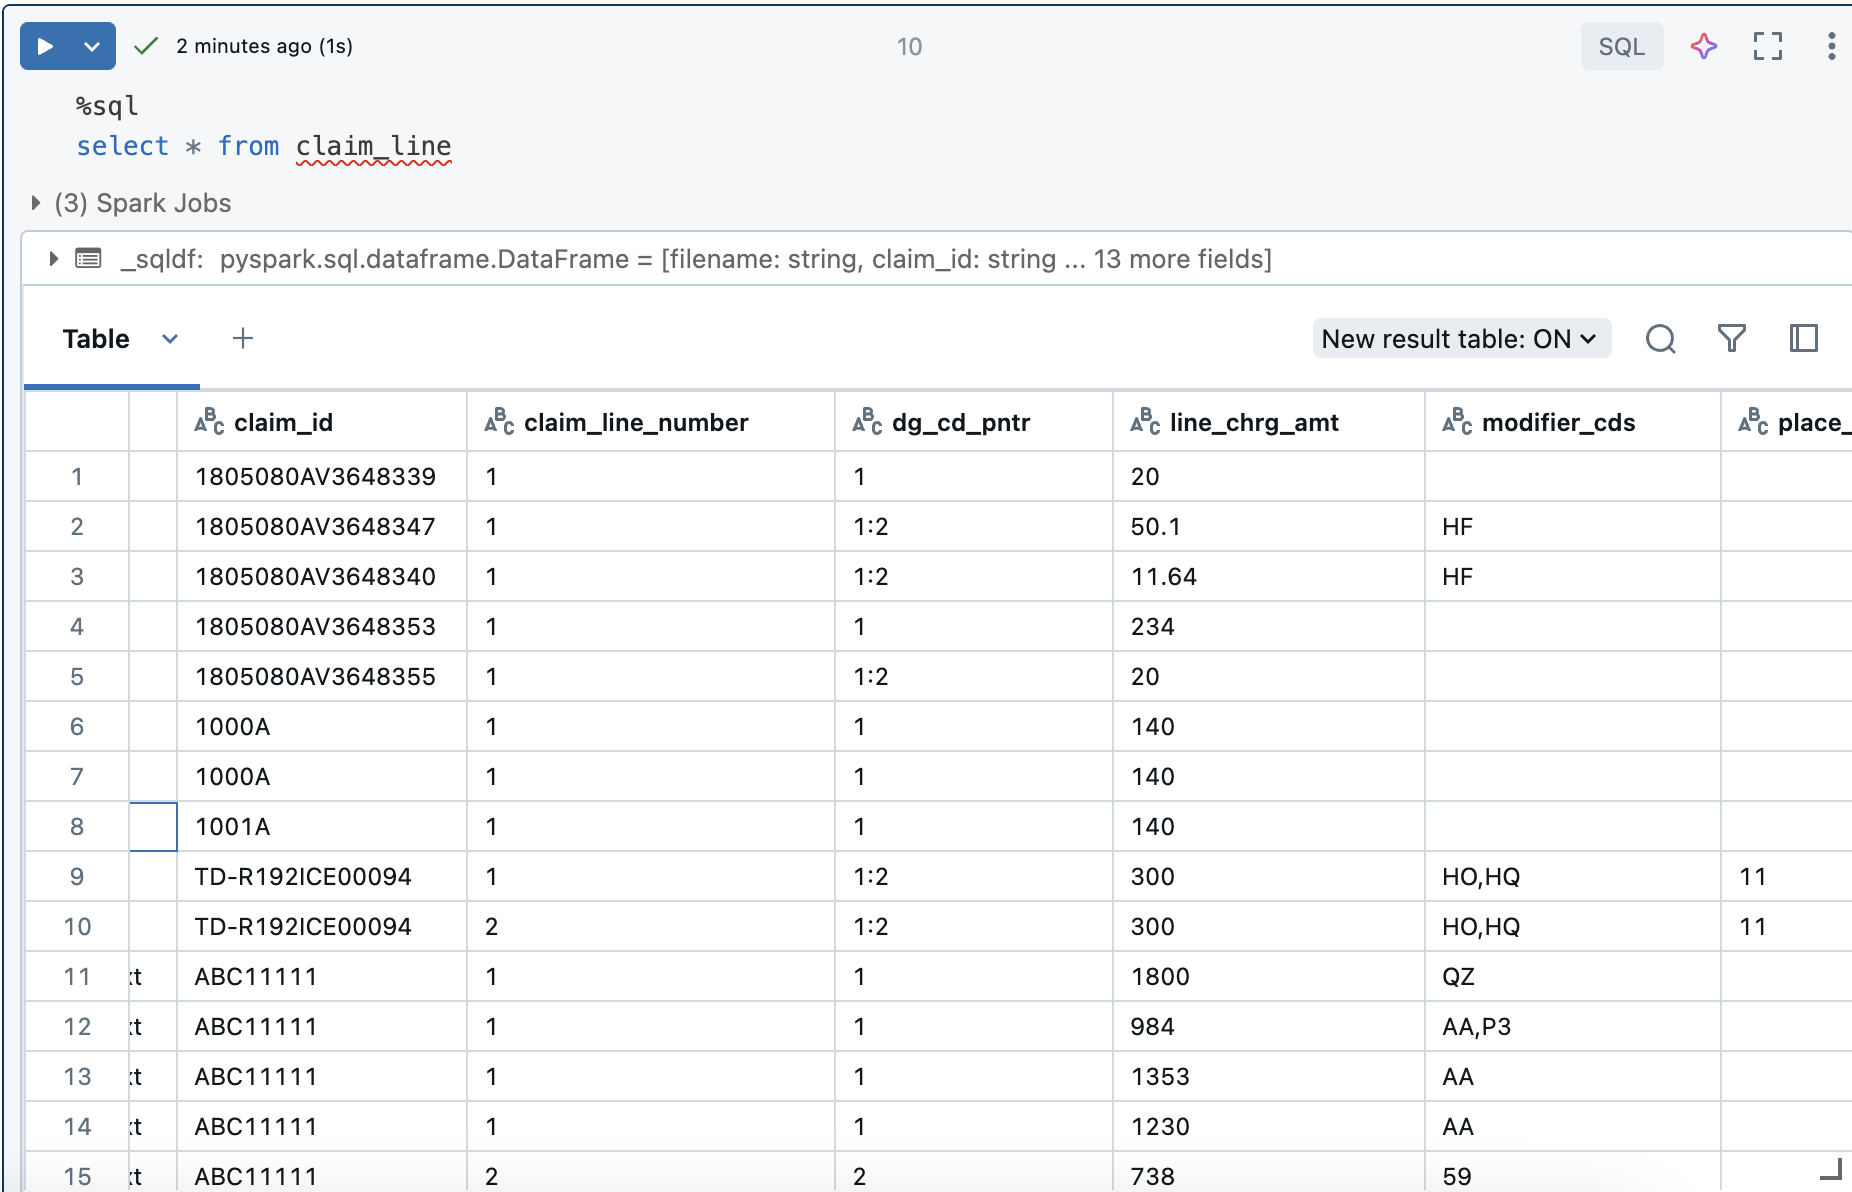This screenshot has height=1192, width=1852.
Task: Click line charge amount 11.64
Action: [1269, 576]
